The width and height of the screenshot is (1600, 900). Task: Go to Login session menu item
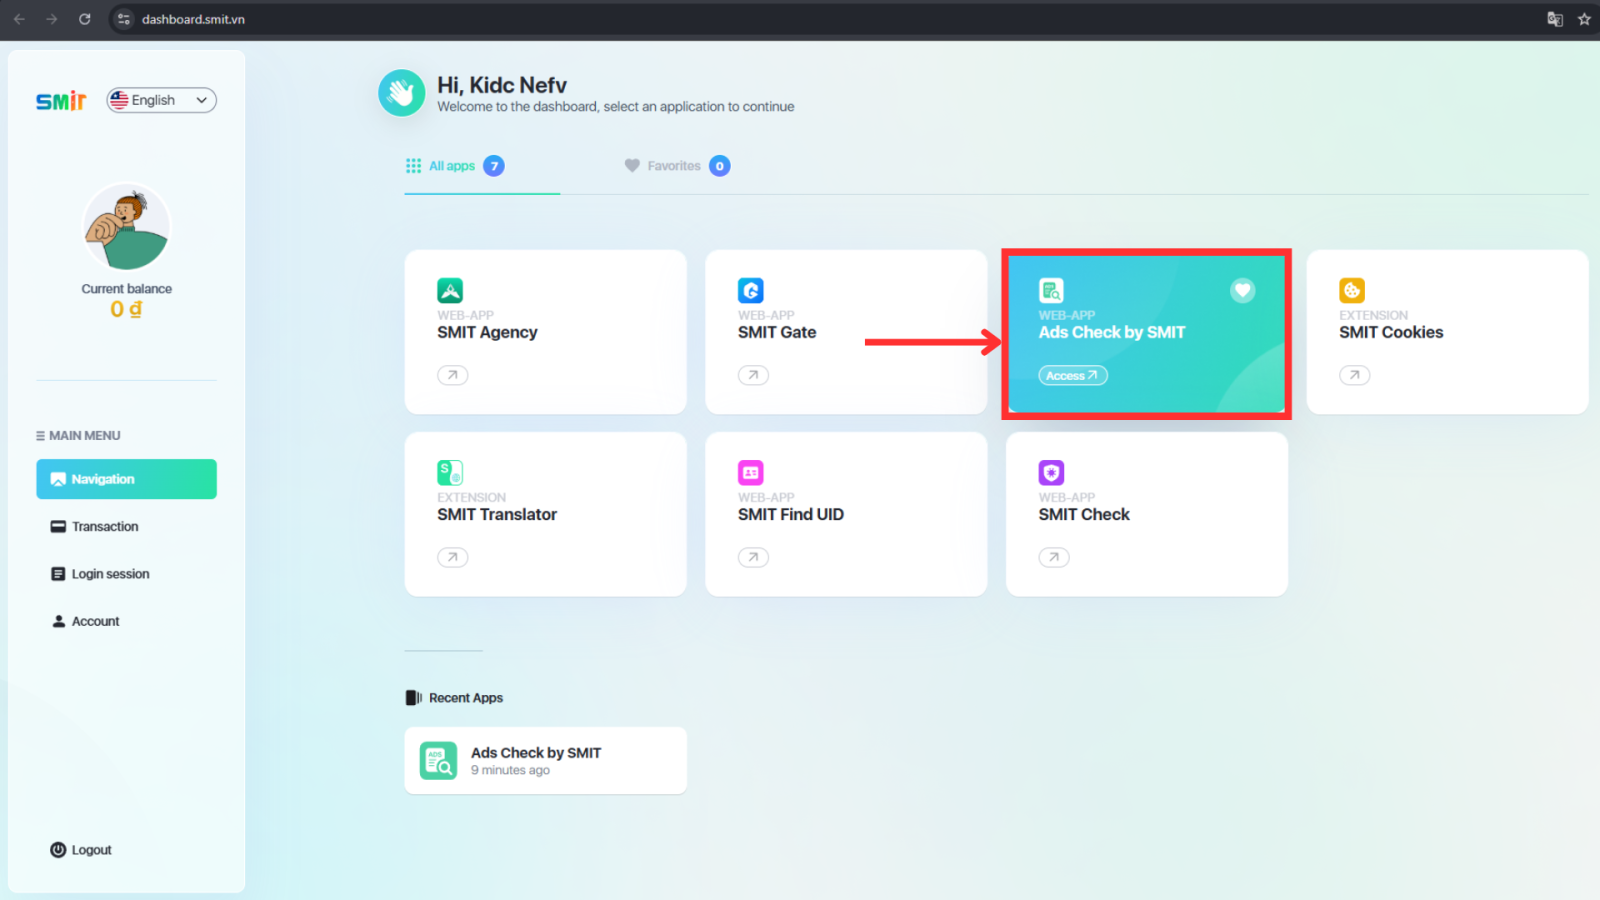tap(110, 574)
